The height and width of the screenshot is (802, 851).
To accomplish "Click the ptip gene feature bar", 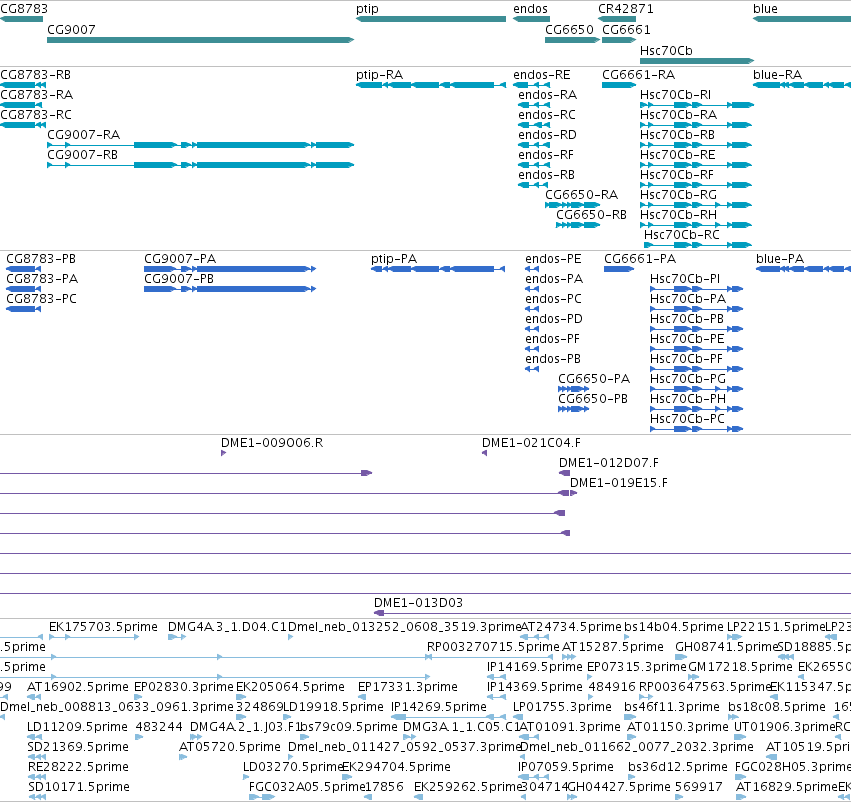I will pos(431,19).
